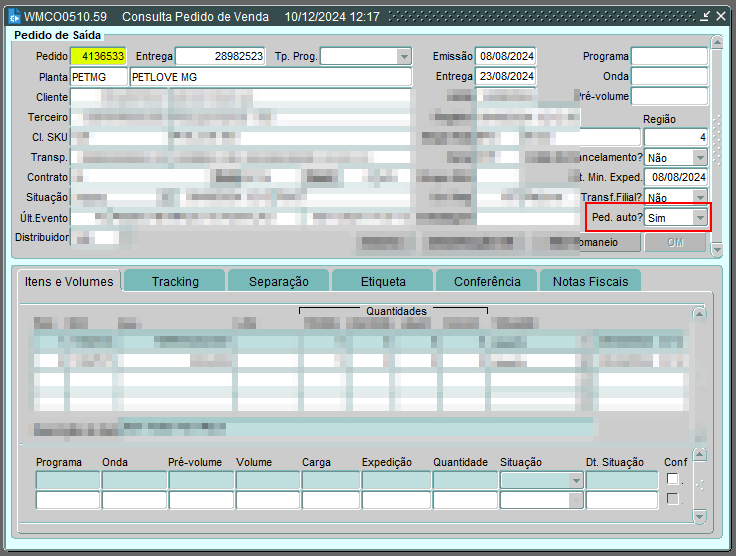Click the WMCO0510 window title icon
736x556 pixels.
14,17
